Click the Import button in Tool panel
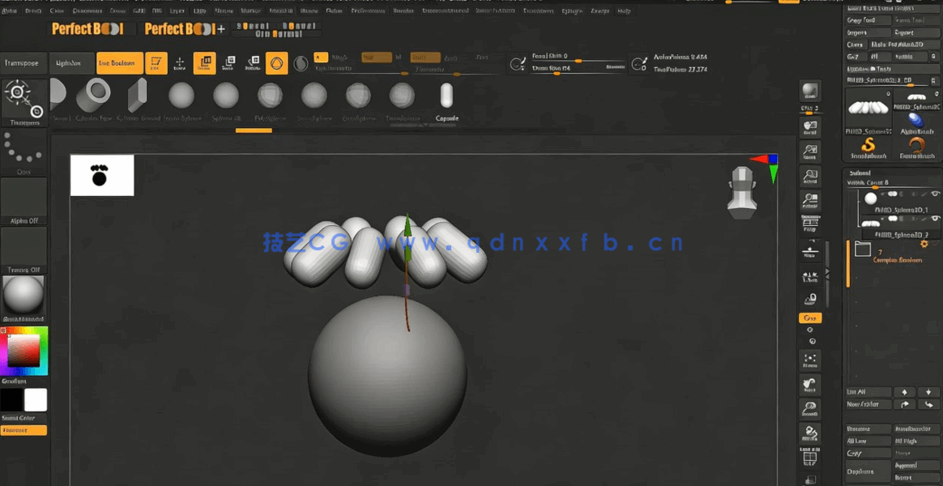943x486 pixels. [x=868, y=32]
